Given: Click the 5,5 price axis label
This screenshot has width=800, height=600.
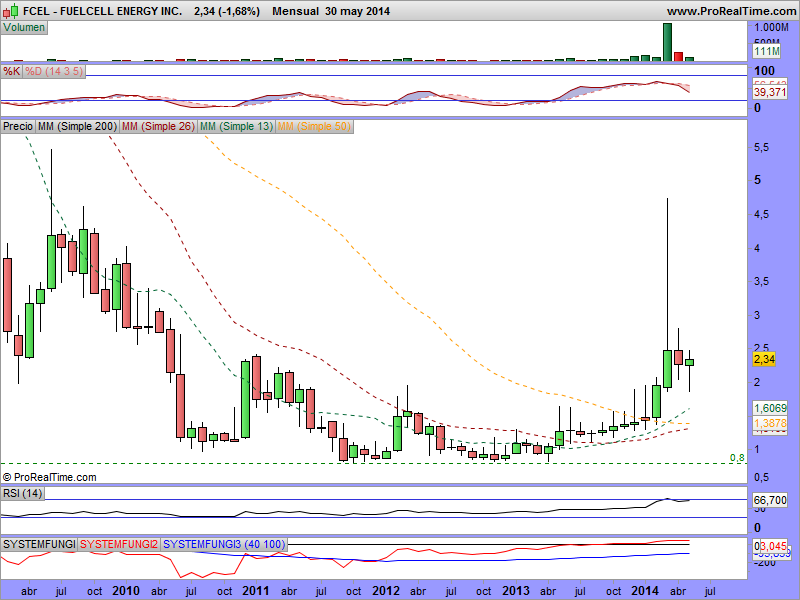Looking at the screenshot, I should [761, 147].
